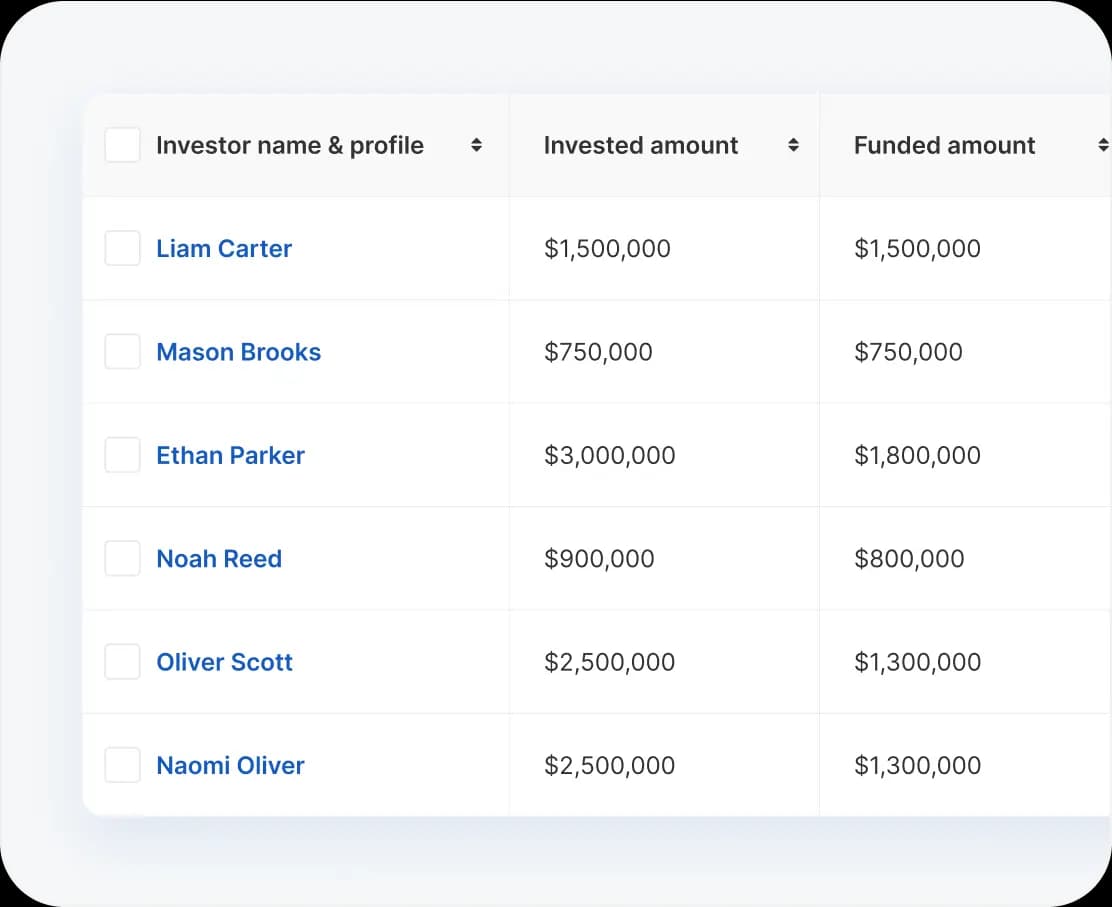Image resolution: width=1112 pixels, height=907 pixels.
Task: Sort by Investor name & profile arrow icon
Action: click(476, 146)
